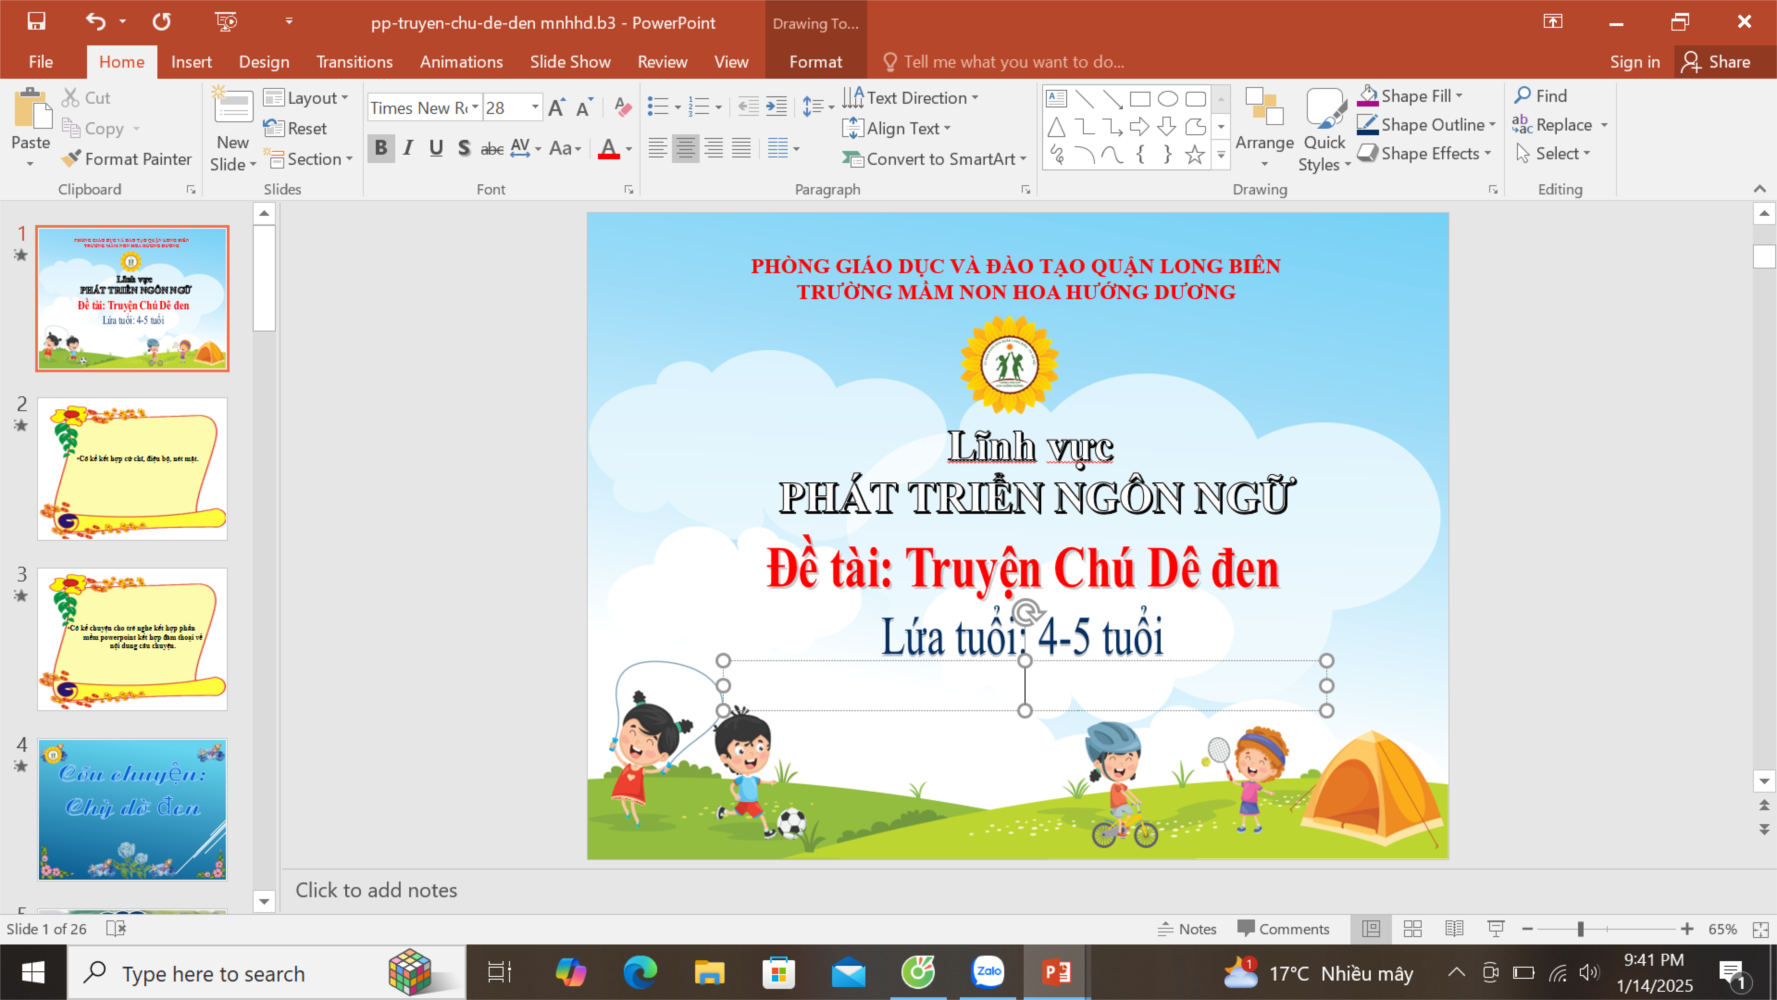Screen dimensions: 1777x1000
Task: Click the Increase Font Size icon
Action: click(x=557, y=108)
